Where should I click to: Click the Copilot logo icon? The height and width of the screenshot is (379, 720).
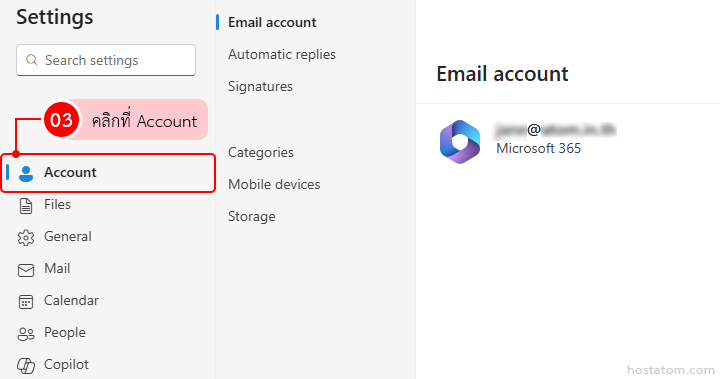pyautogui.click(x=26, y=366)
